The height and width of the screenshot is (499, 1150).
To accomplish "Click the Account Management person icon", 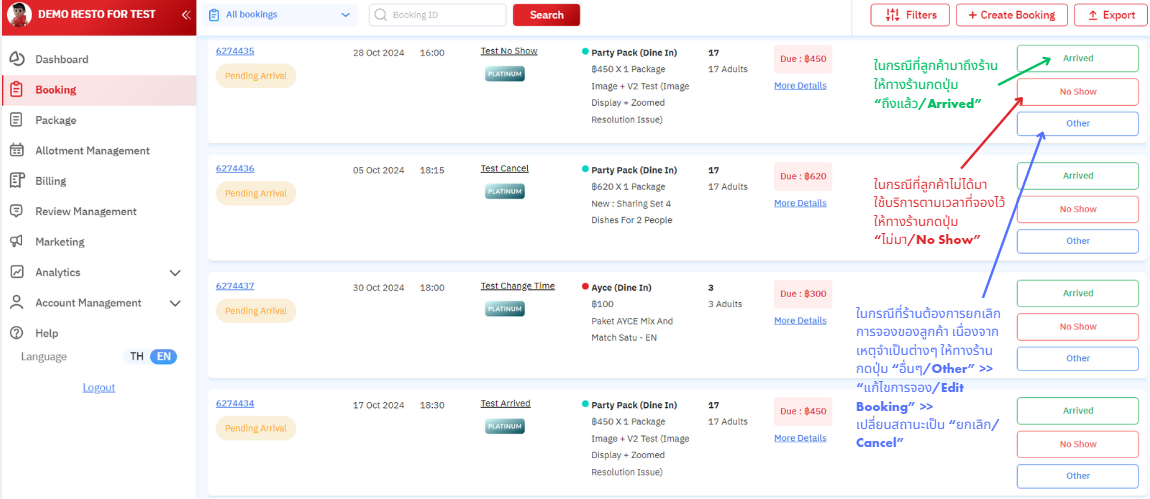I will point(17,302).
